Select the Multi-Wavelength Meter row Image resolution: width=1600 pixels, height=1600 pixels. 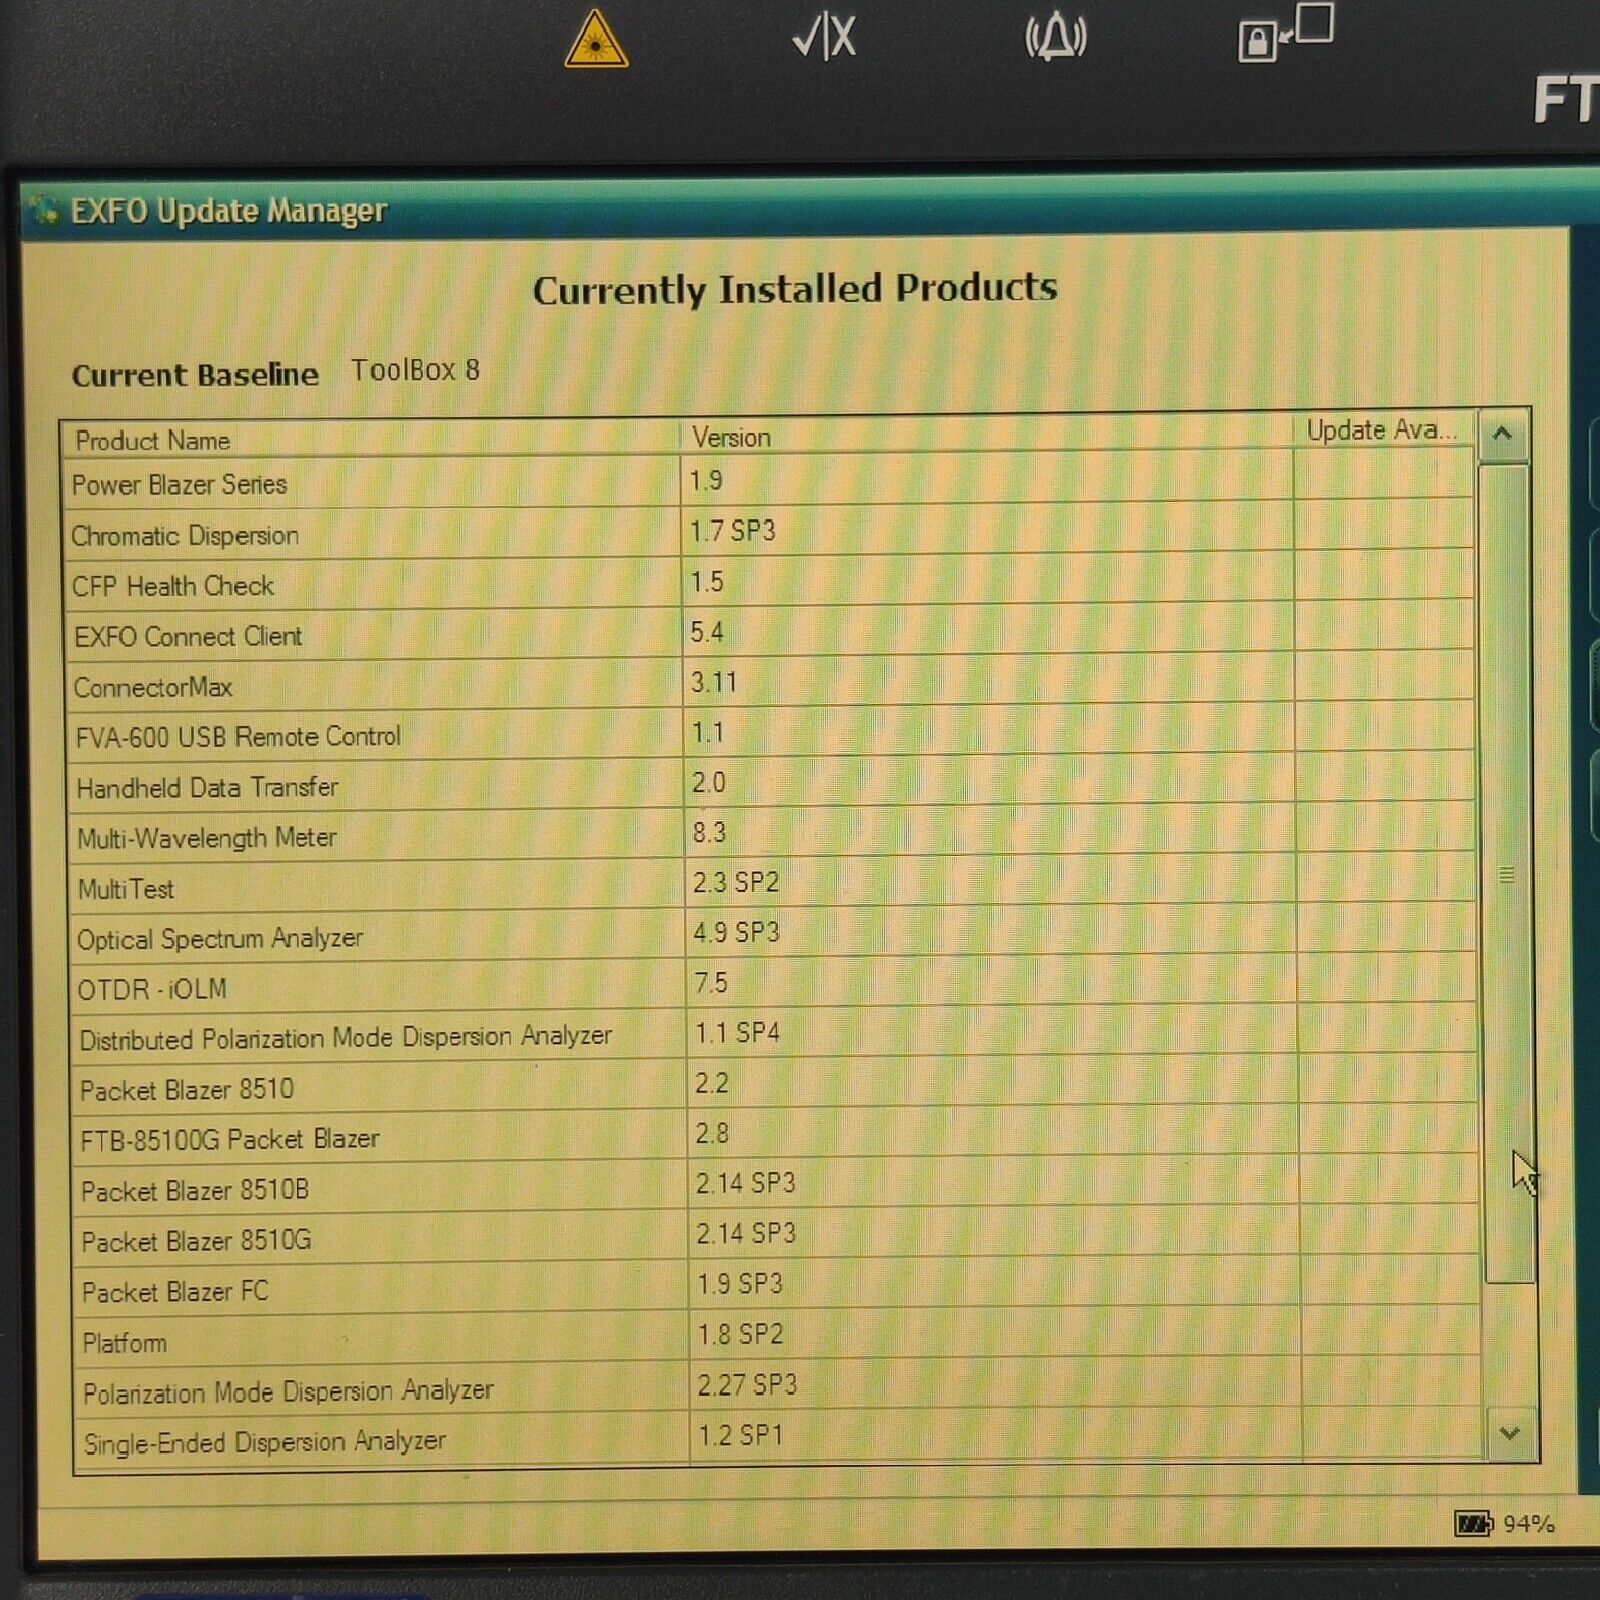pos(771,835)
